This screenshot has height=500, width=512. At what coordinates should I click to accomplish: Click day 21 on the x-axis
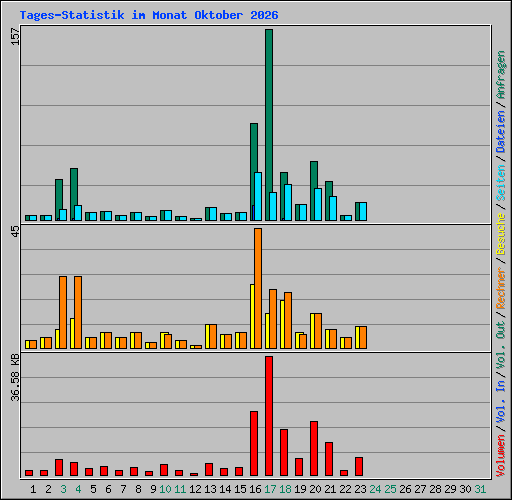tap(330, 489)
